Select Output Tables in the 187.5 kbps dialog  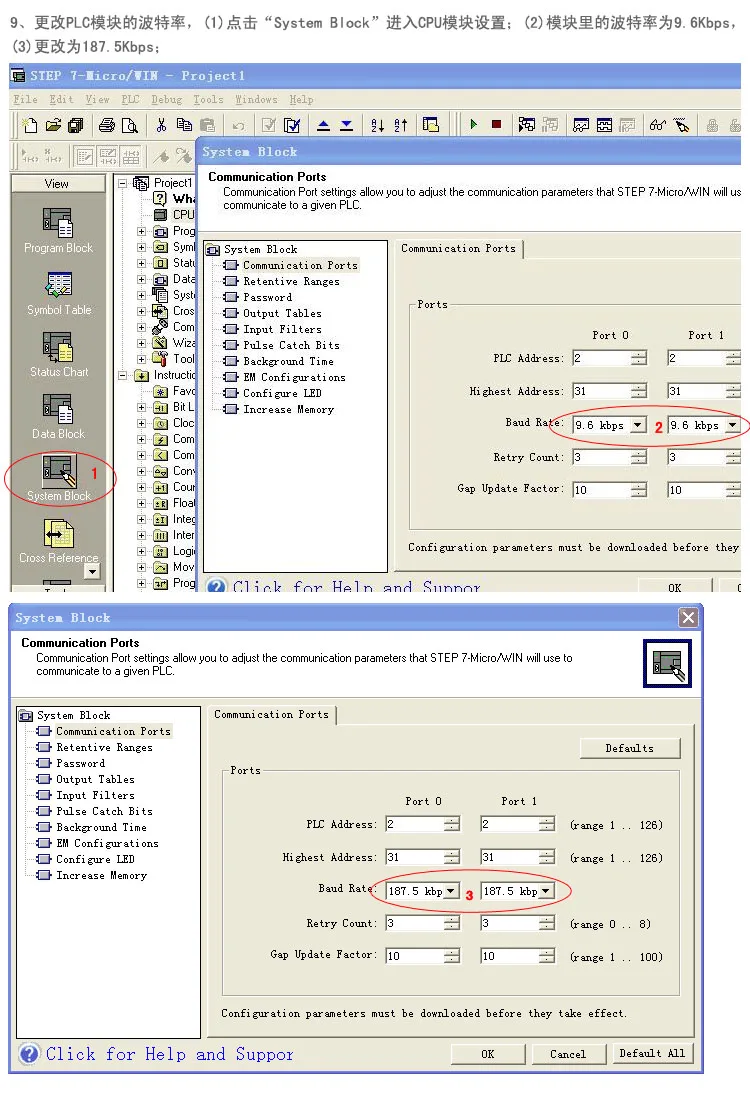(96, 779)
